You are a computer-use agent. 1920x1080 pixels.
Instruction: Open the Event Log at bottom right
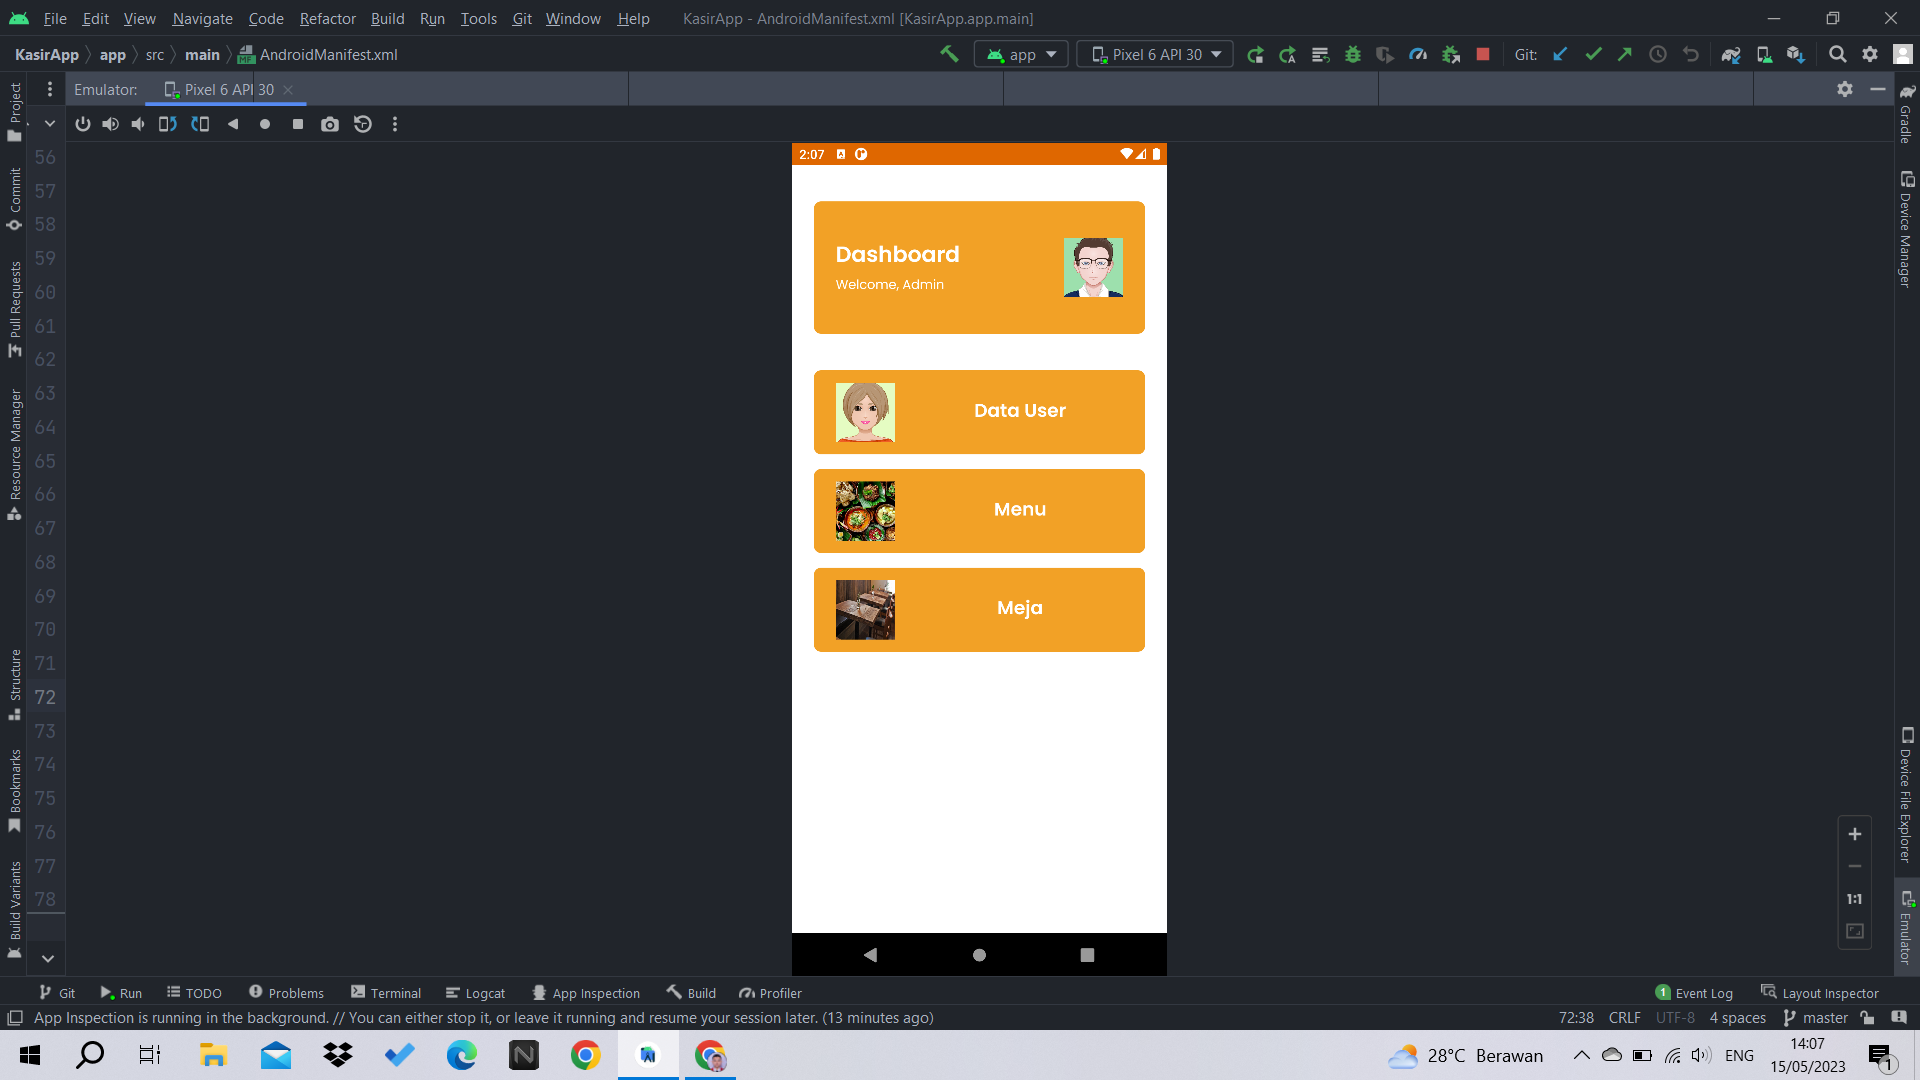pyautogui.click(x=1704, y=992)
